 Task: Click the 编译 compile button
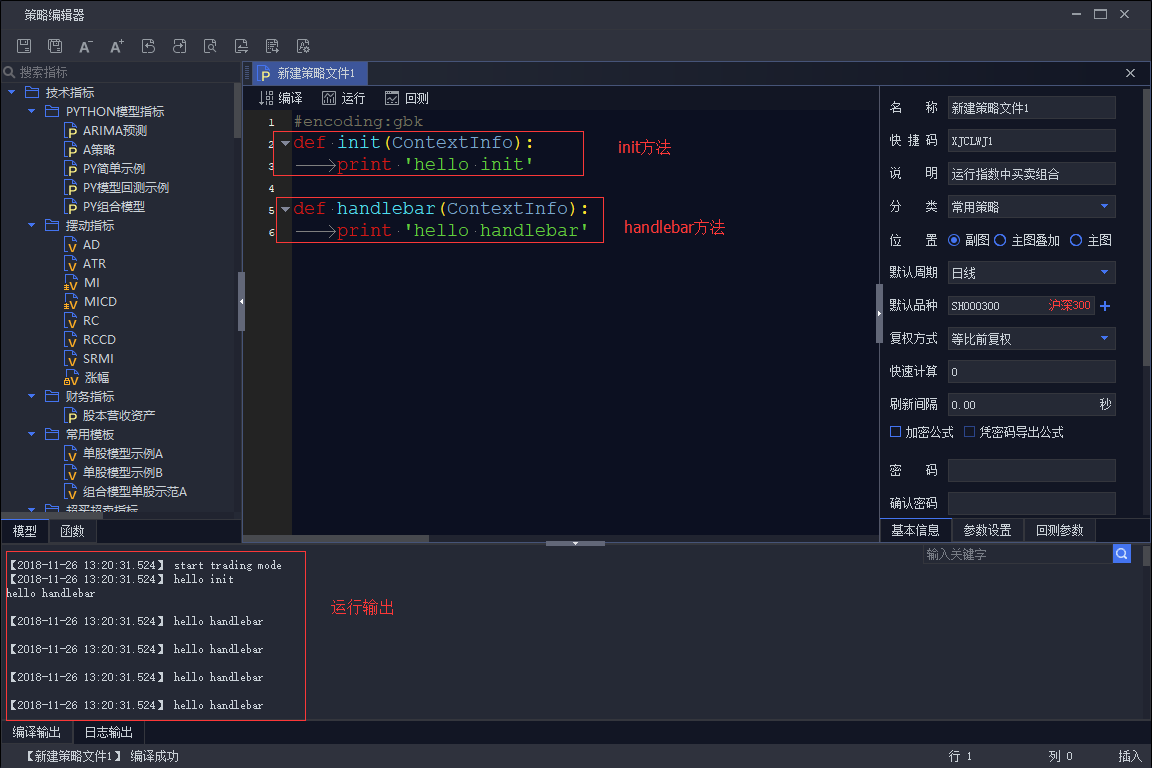pyautogui.click(x=281, y=98)
